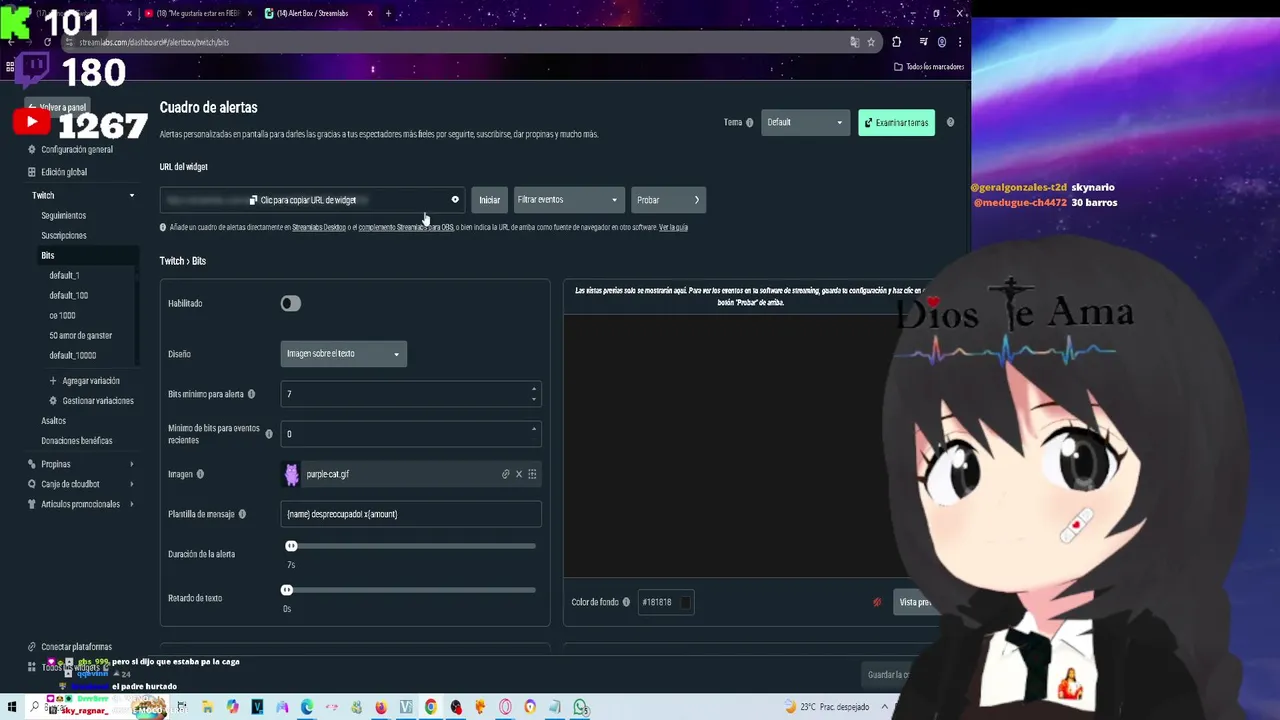
Task: Click the Iniciar button
Action: click(489, 200)
